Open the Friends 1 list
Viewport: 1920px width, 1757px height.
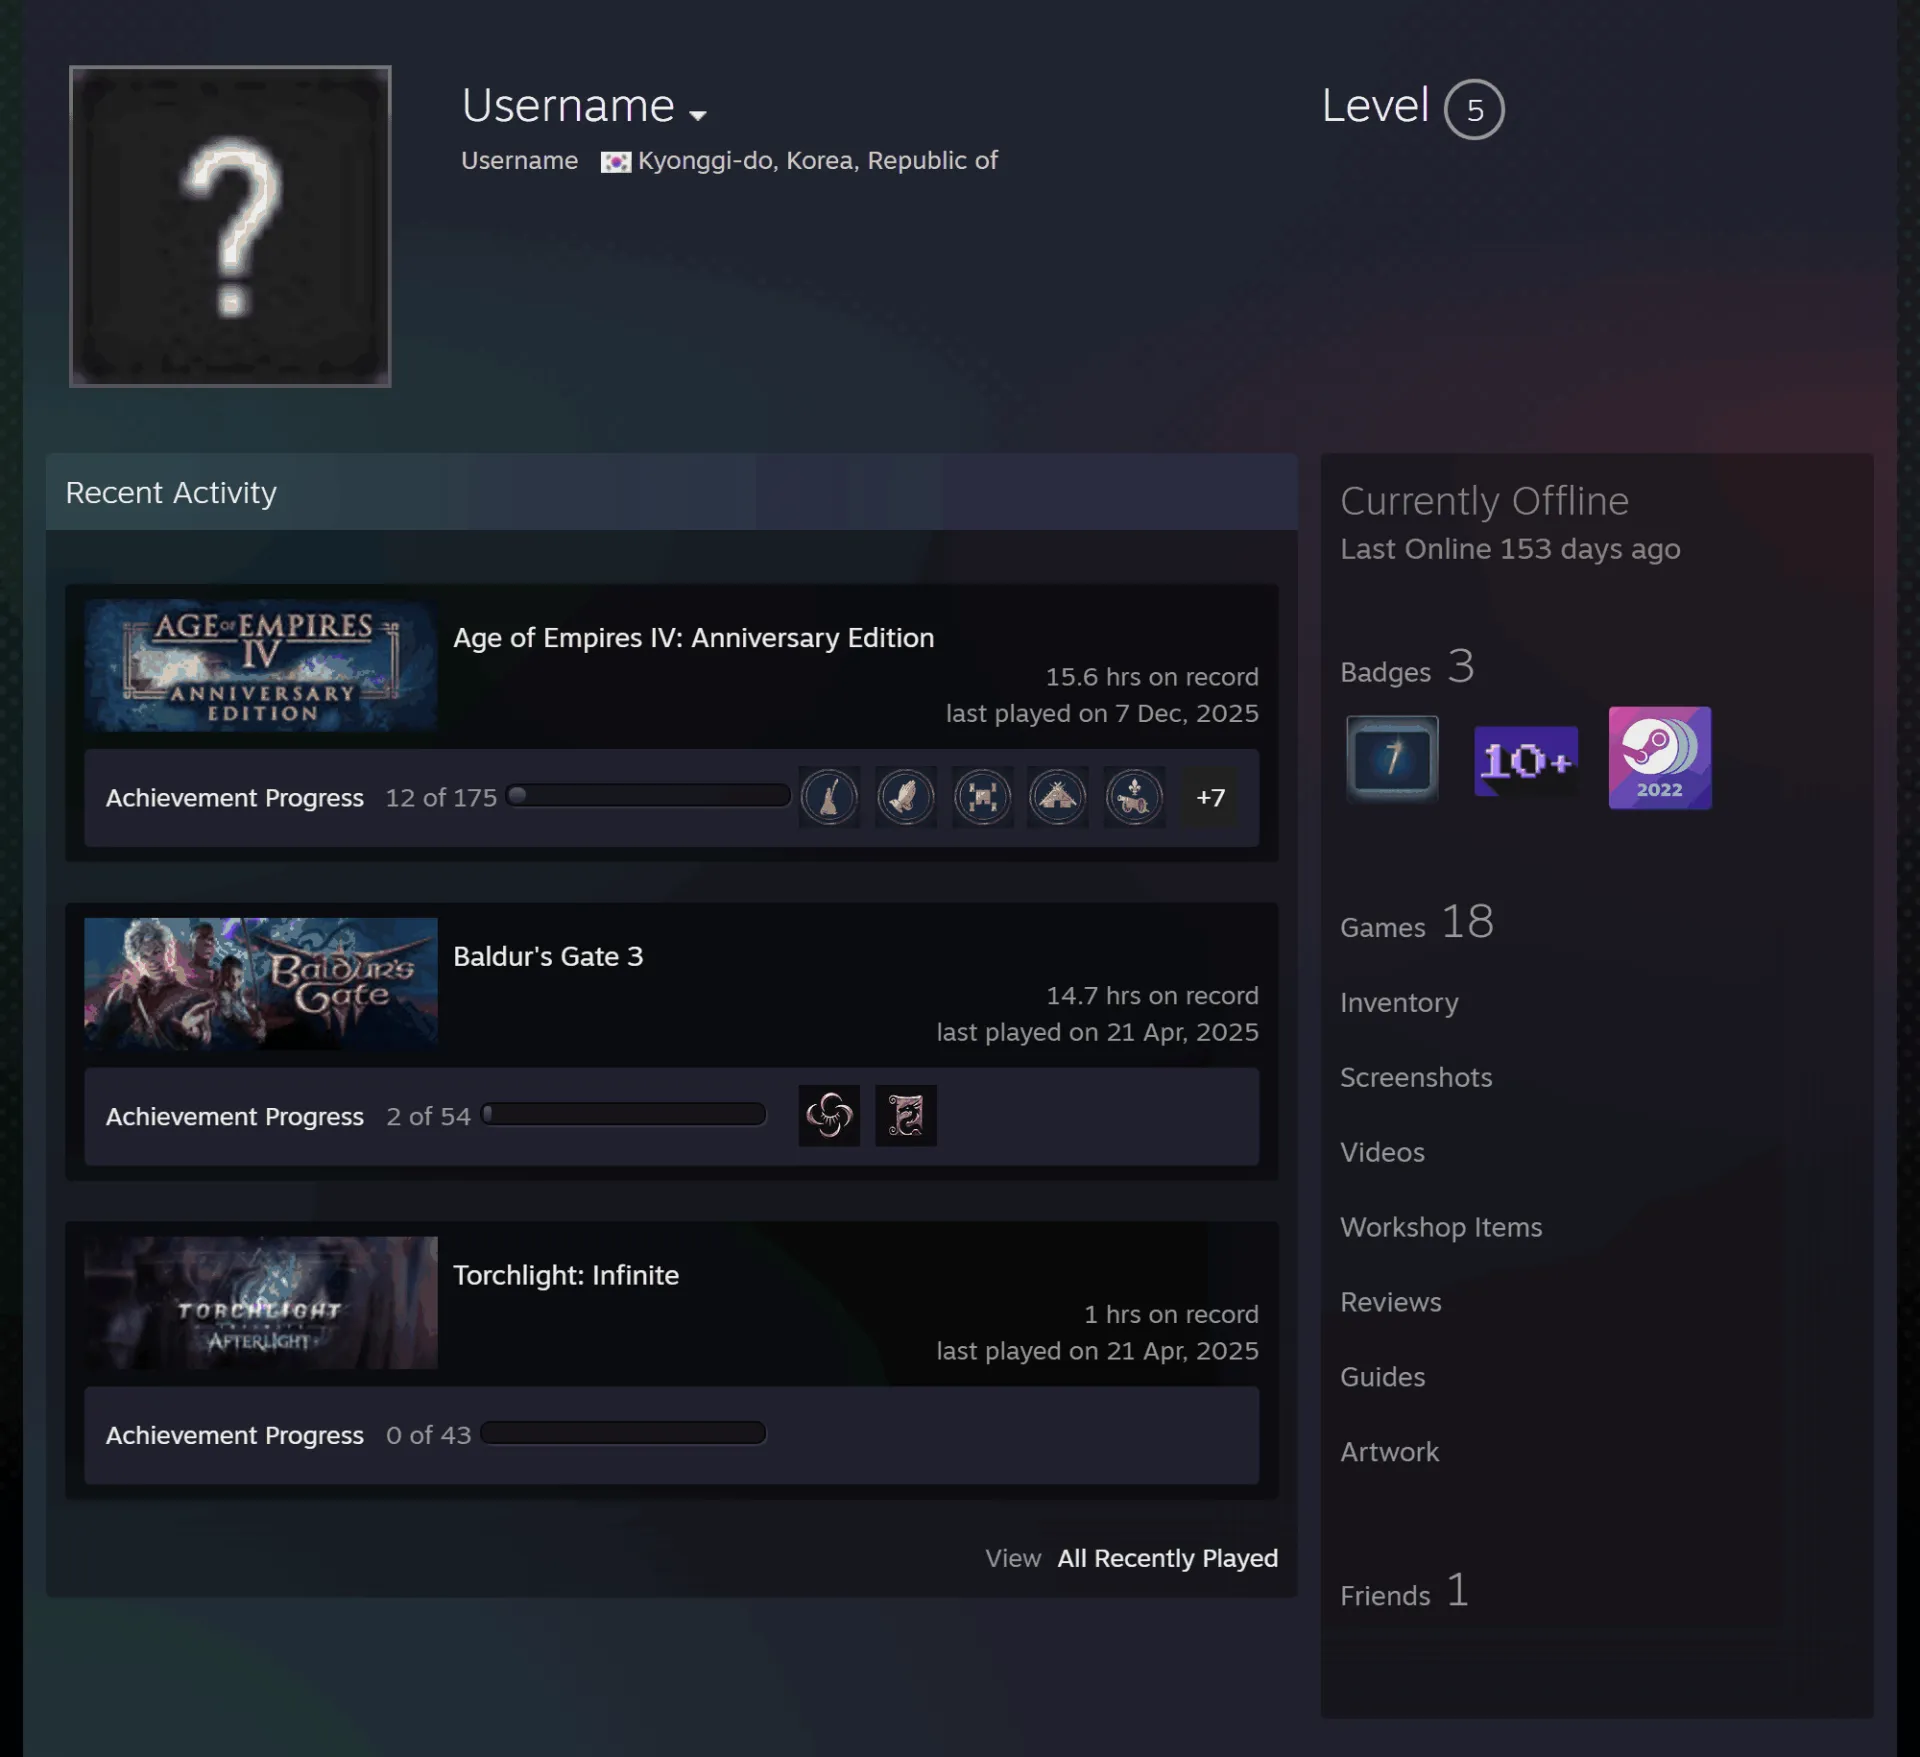[x=1405, y=1591]
